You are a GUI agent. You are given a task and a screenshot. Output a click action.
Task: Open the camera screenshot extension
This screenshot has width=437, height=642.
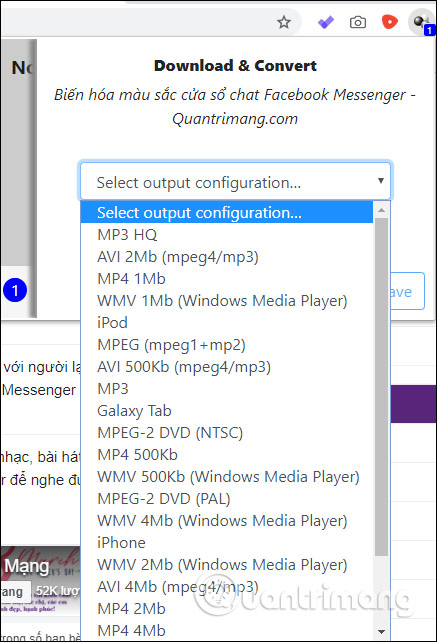pos(358,22)
